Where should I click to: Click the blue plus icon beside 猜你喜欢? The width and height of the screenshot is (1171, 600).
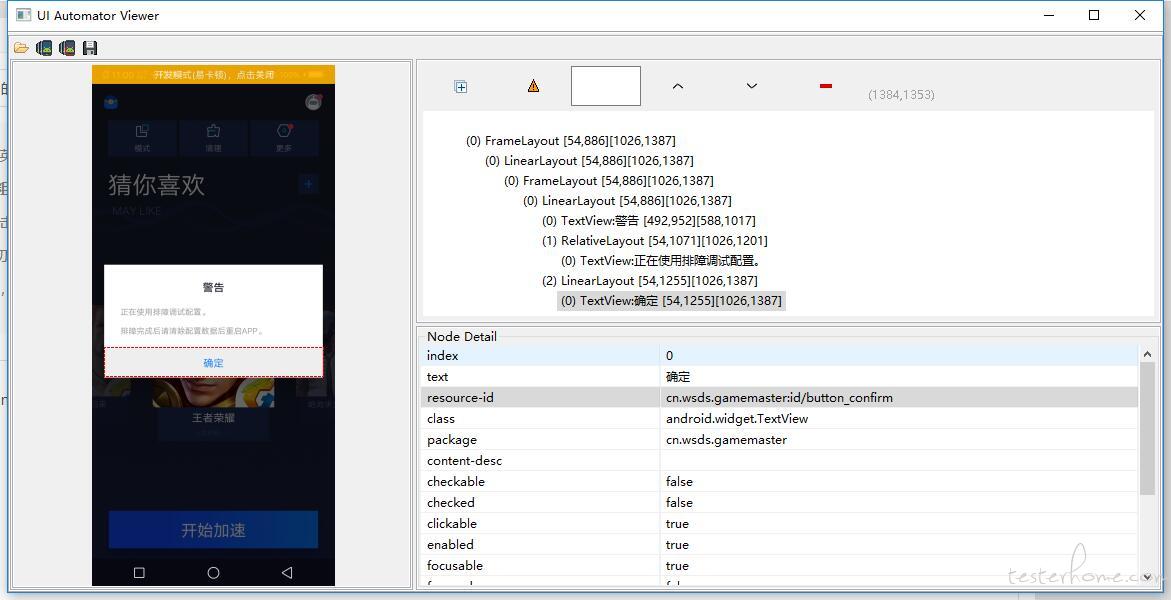[x=308, y=184]
